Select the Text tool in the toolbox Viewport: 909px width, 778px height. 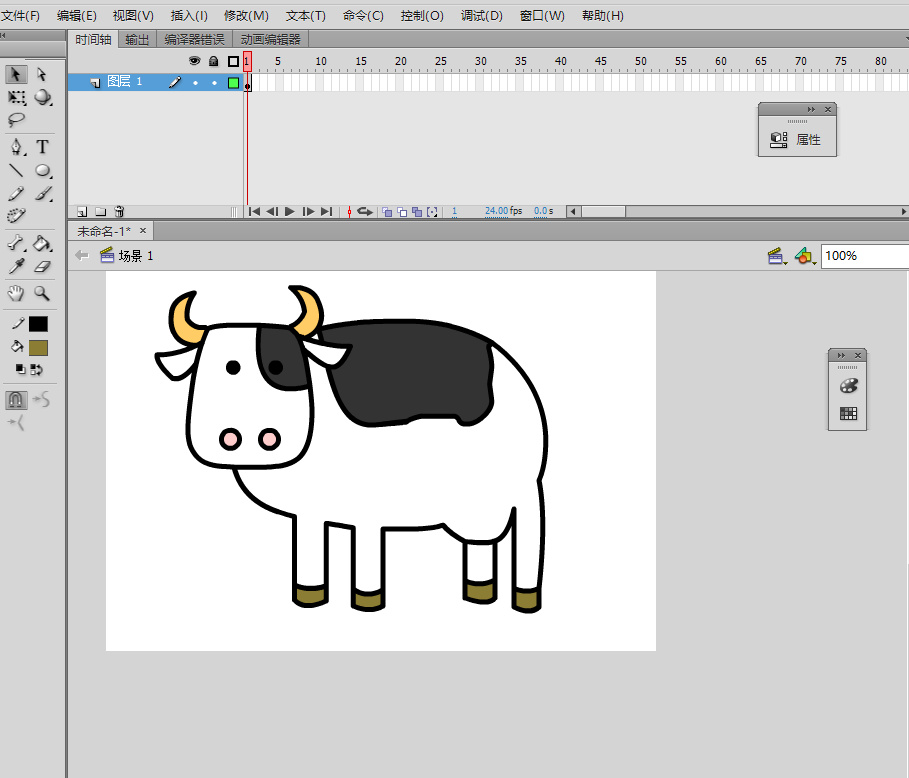(x=43, y=147)
